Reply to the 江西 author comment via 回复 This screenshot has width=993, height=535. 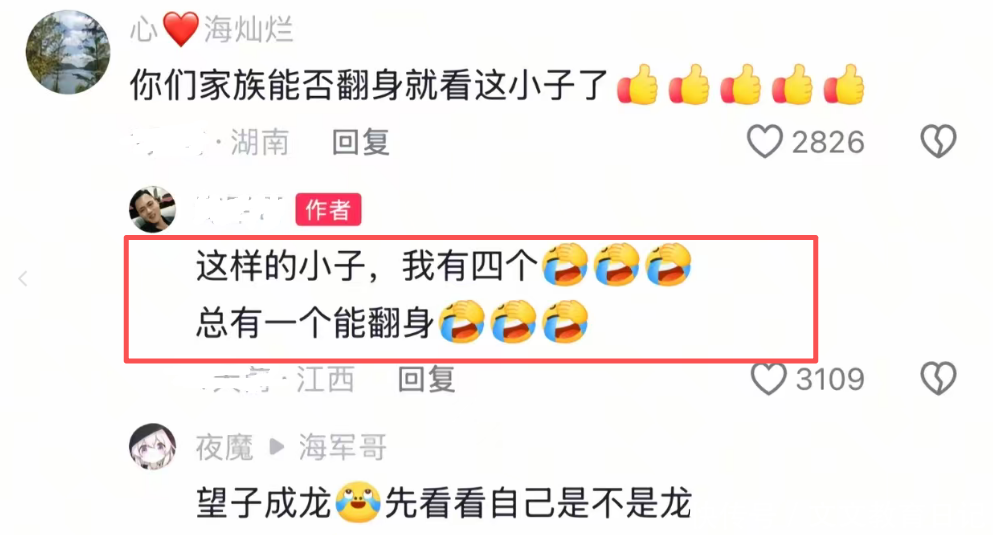426,379
